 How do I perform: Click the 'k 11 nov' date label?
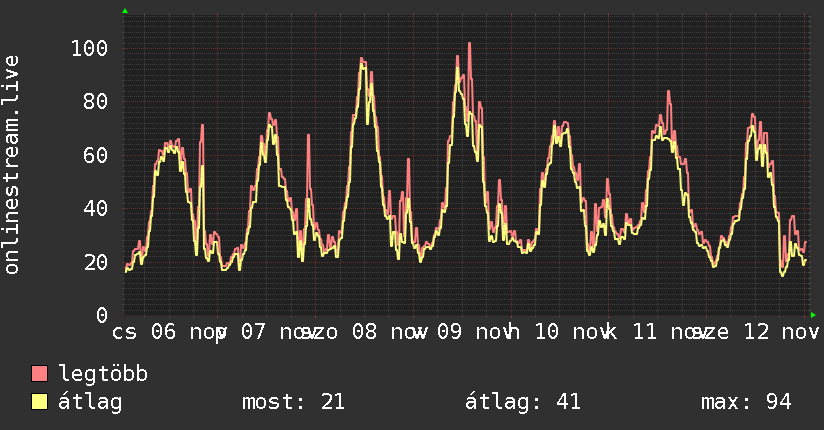(657, 332)
